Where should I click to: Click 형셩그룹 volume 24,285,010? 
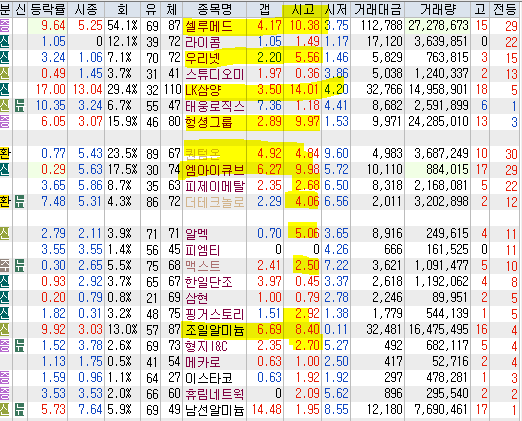coord(438,122)
